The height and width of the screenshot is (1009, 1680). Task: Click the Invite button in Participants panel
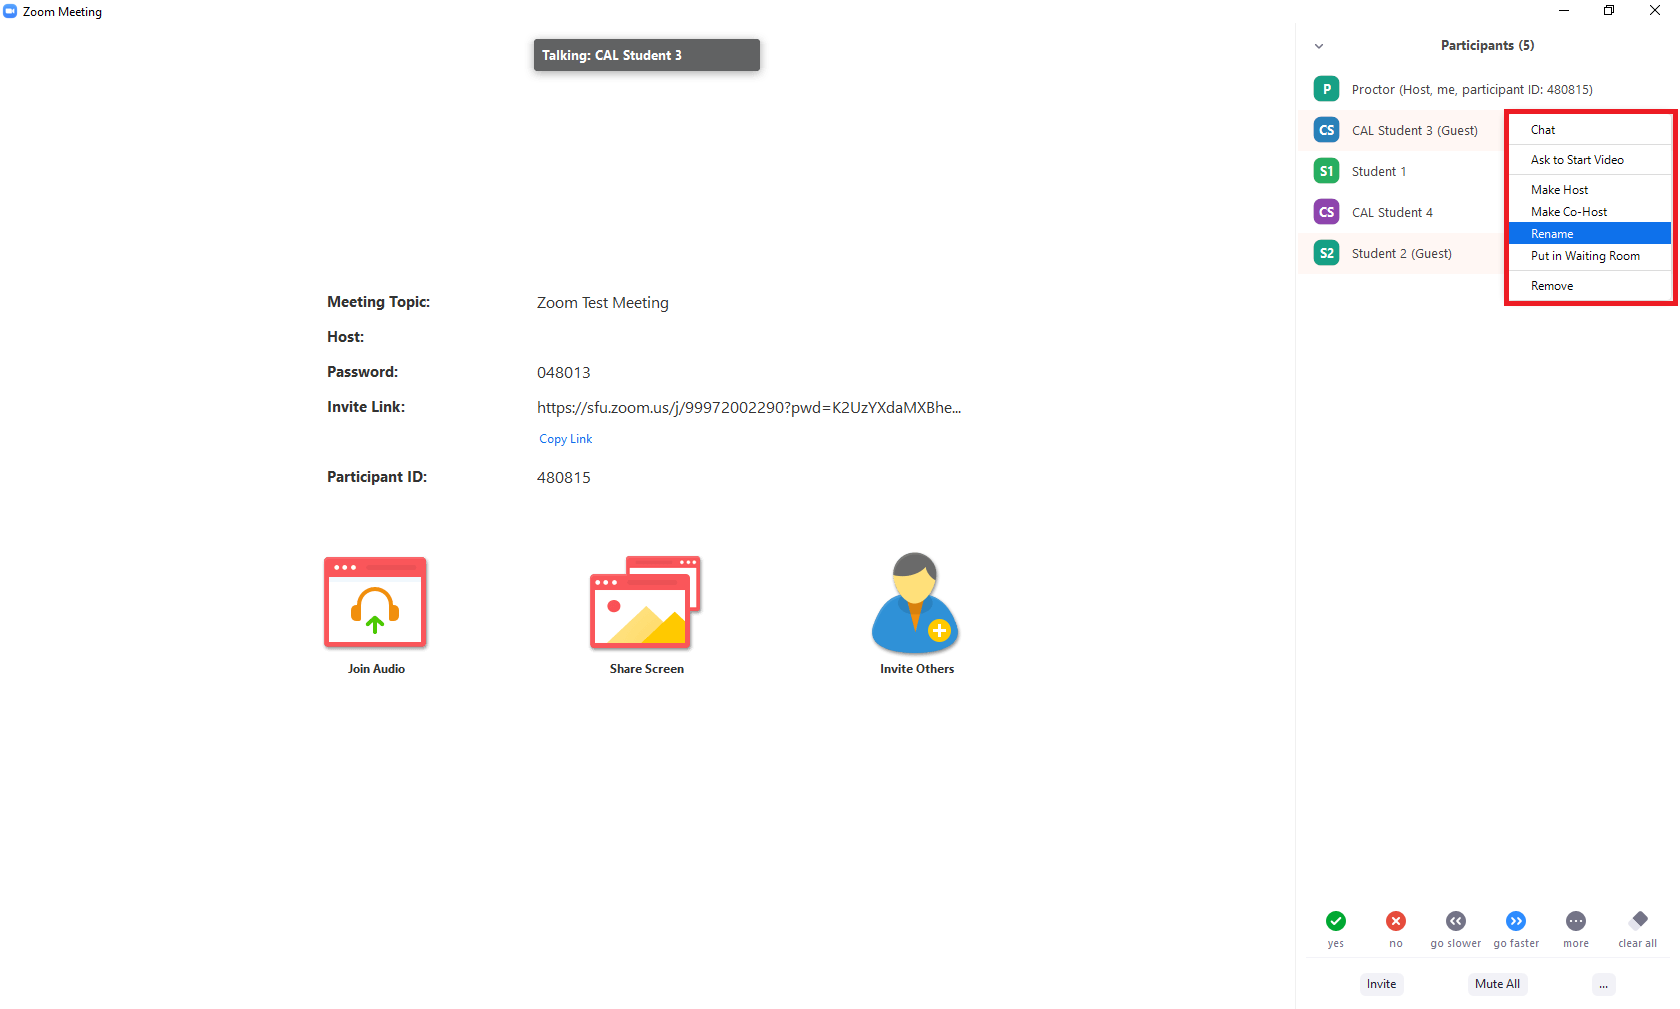(1381, 984)
